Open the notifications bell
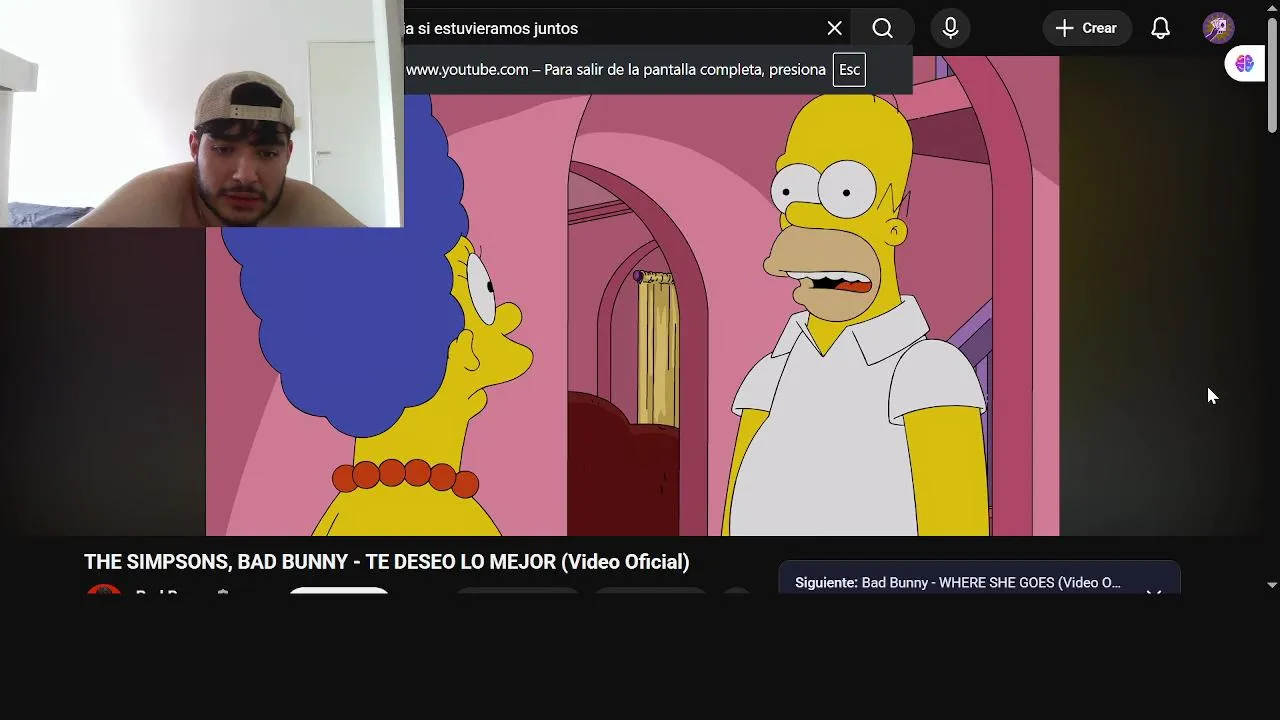The height and width of the screenshot is (720, 1280). point(1160,28)
